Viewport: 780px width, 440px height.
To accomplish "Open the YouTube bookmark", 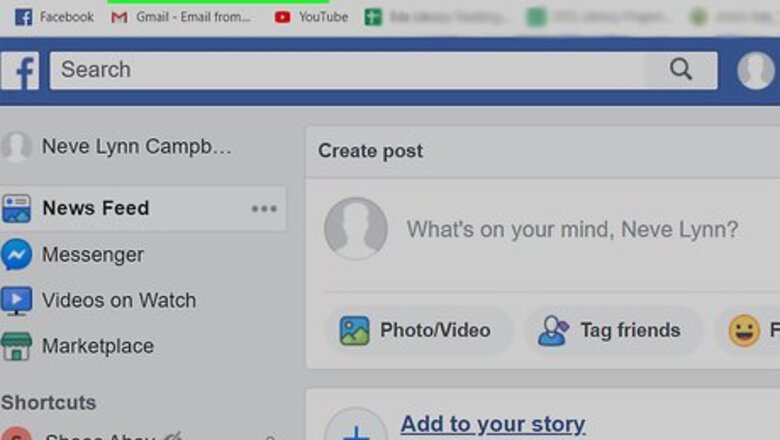I will [x=311, y=17].
